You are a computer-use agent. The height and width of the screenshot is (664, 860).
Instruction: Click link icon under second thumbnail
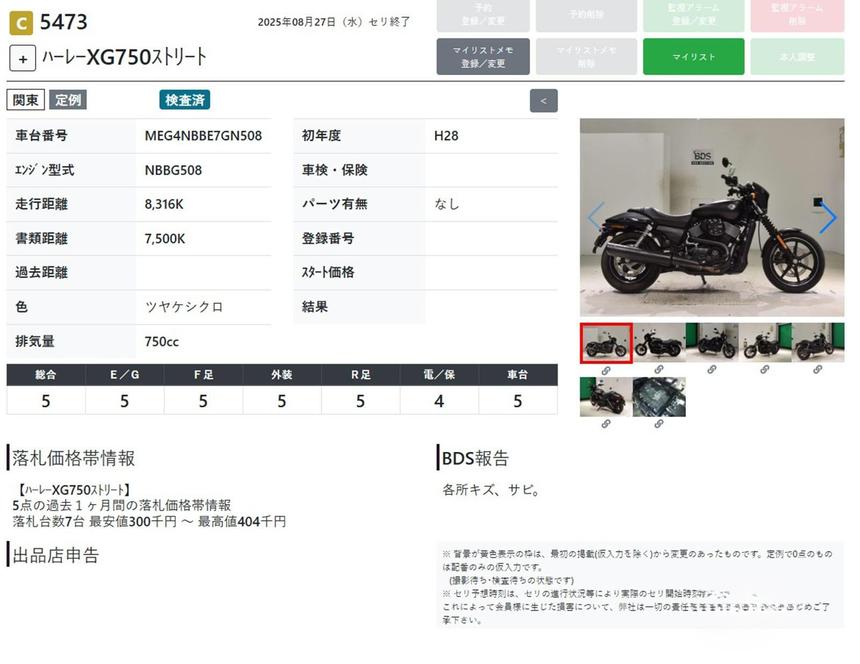(659, 369)
